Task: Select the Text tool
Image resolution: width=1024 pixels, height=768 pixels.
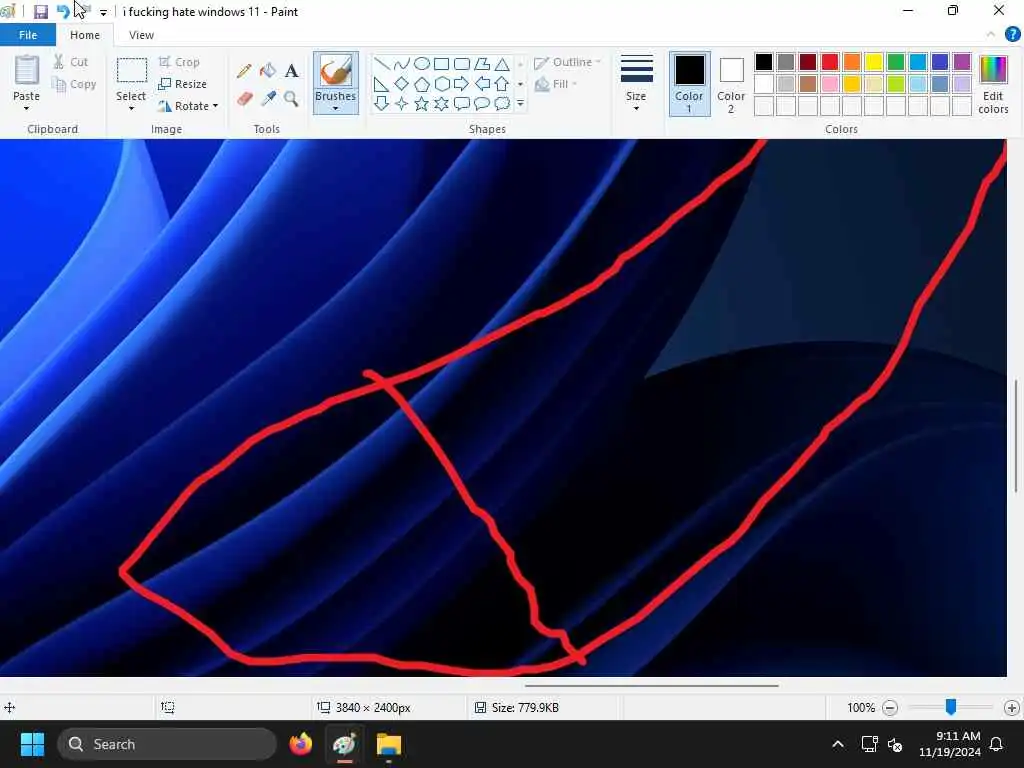Action: pos(291,70)
